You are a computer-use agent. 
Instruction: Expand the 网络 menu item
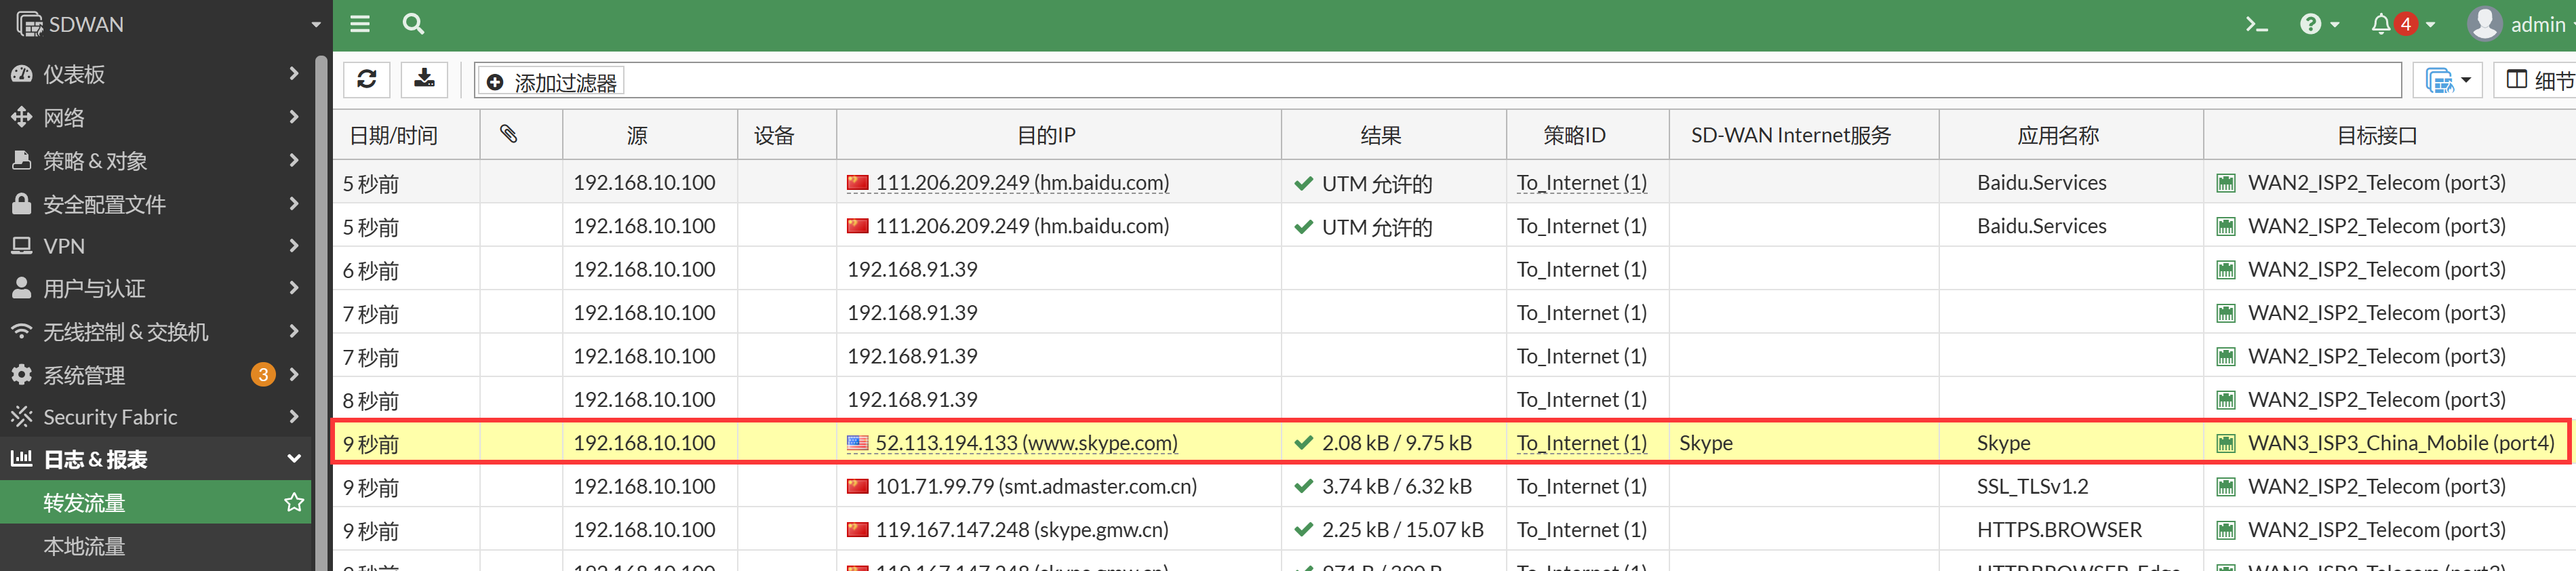pos(156,118)
